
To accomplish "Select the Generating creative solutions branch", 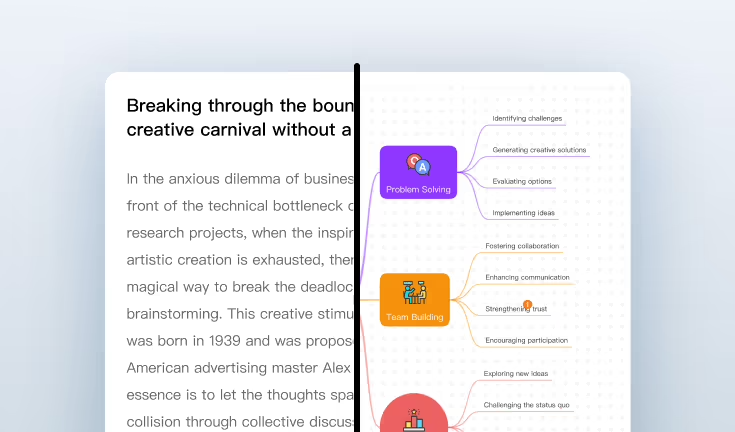I will (x=539, y=150).
